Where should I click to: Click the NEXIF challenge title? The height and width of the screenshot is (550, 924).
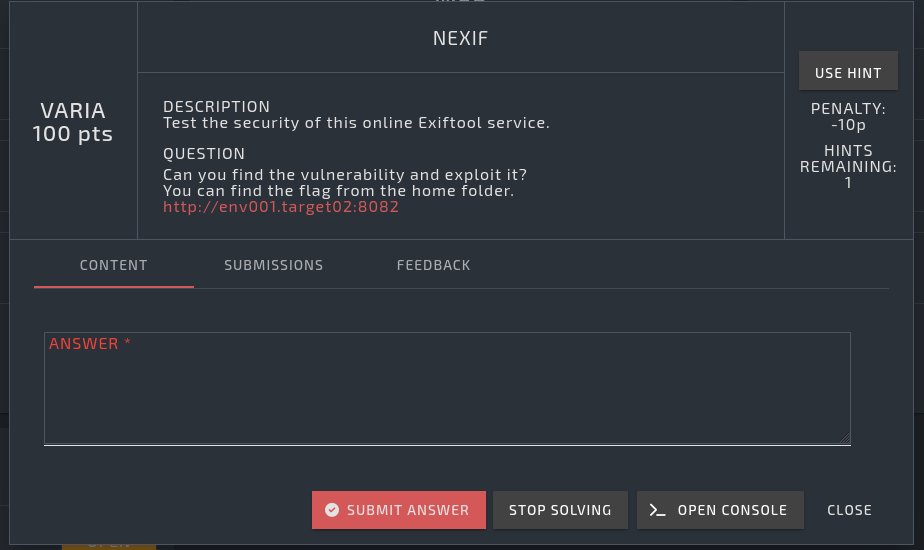click(460, 40)
